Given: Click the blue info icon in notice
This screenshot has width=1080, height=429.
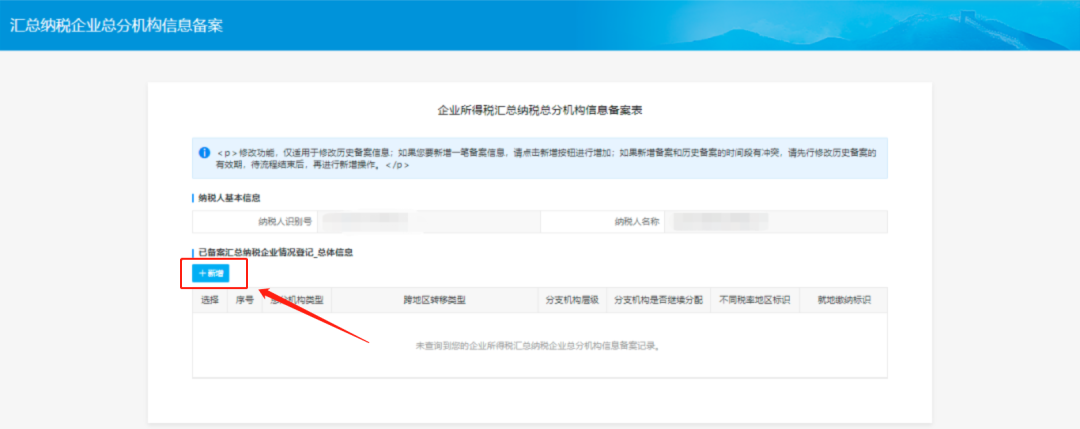Looking at the screenshot, I should coord(205,151).
